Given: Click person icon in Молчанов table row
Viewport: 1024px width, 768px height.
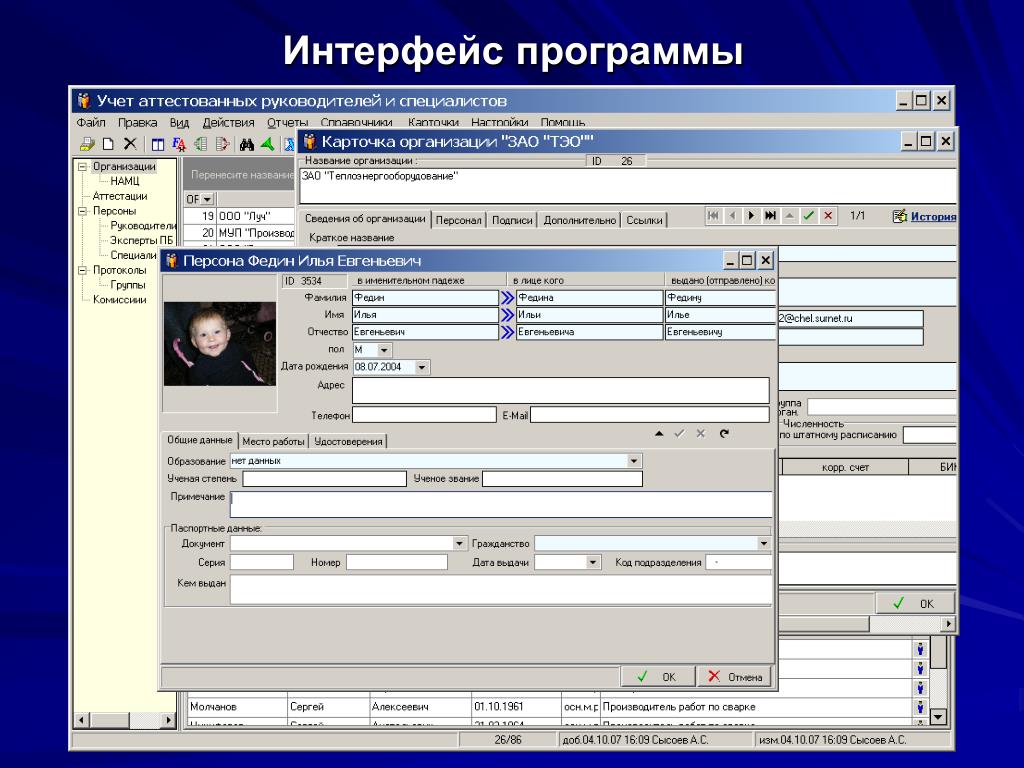Looking at the screenshot, I should tap(920, 707).
